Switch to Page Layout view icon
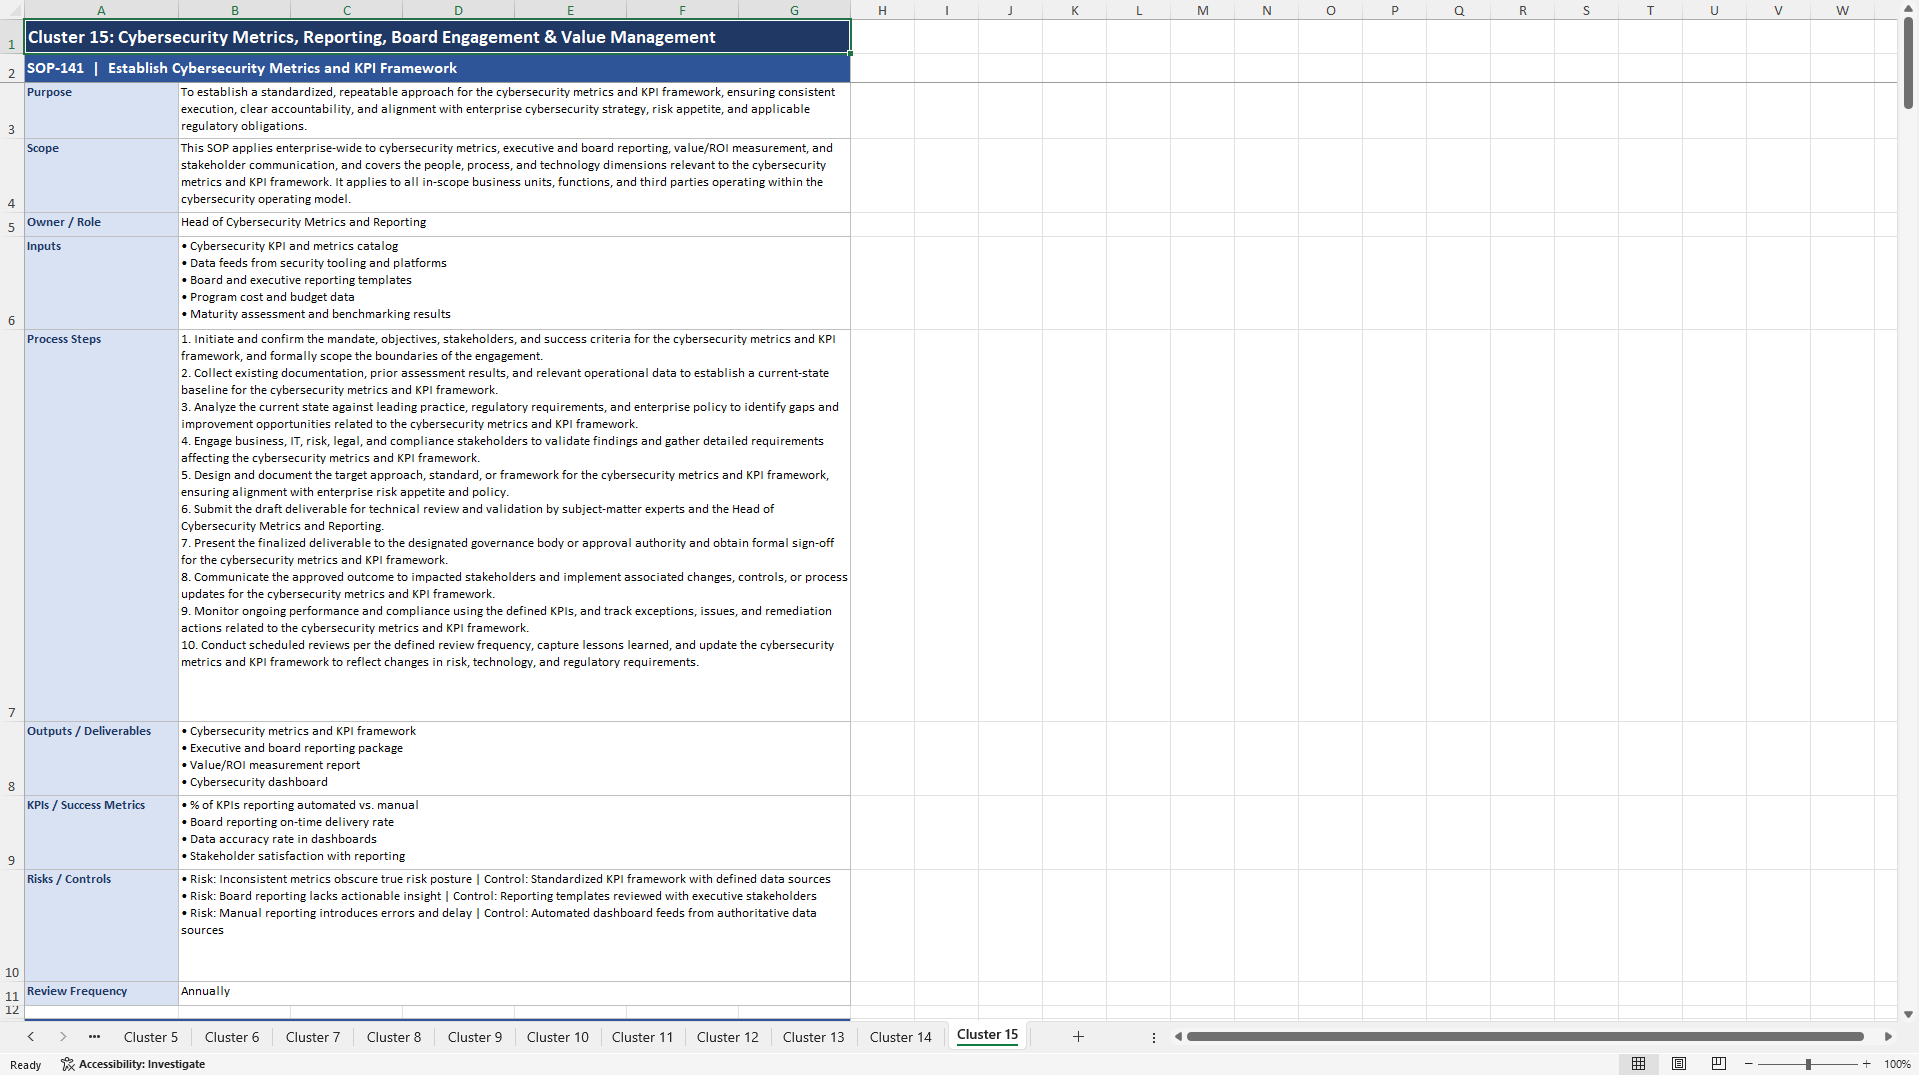This screenshot has height=1075, width=1919. coord(1679,1064)
